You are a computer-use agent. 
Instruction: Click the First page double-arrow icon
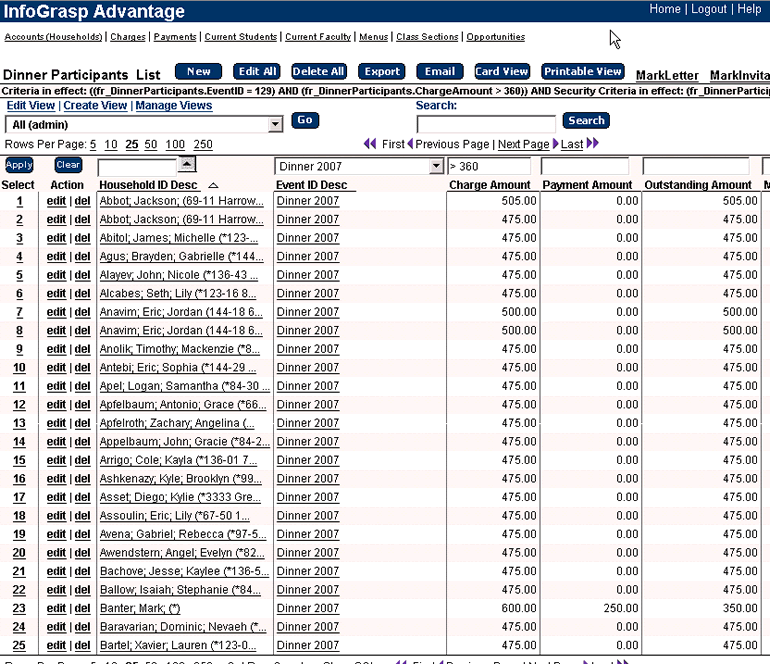point(370,143)
